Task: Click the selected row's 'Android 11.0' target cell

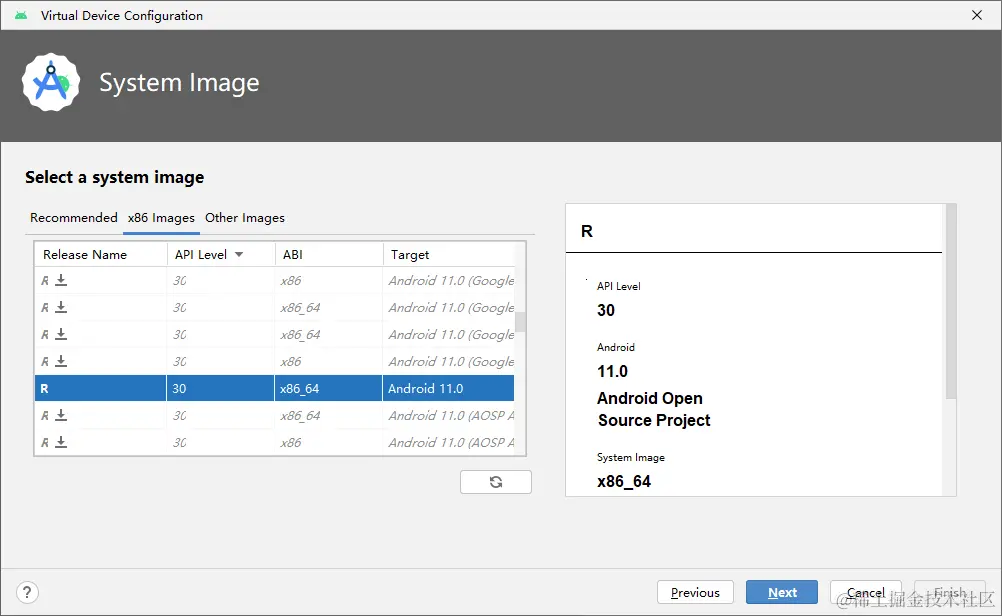Action: point(449,389)
